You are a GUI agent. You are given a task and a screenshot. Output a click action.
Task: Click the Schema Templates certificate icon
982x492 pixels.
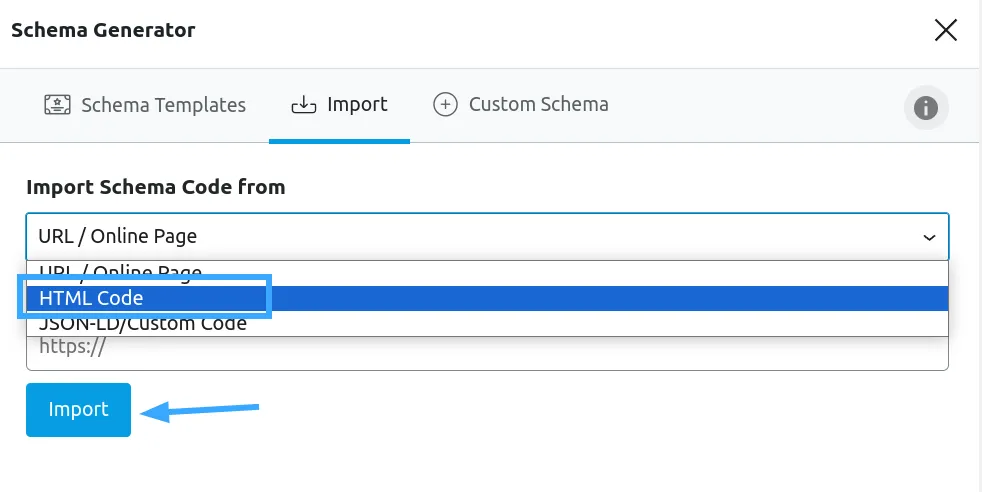[x=57, y=105]
